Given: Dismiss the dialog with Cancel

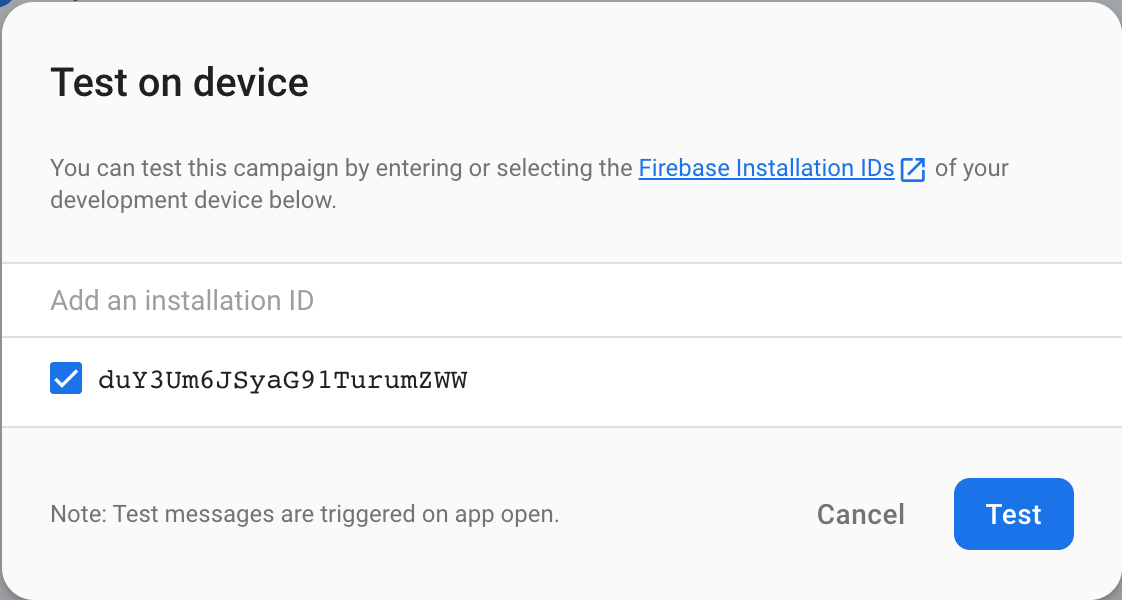Looking at the screenshot, I should click(860, 514).
